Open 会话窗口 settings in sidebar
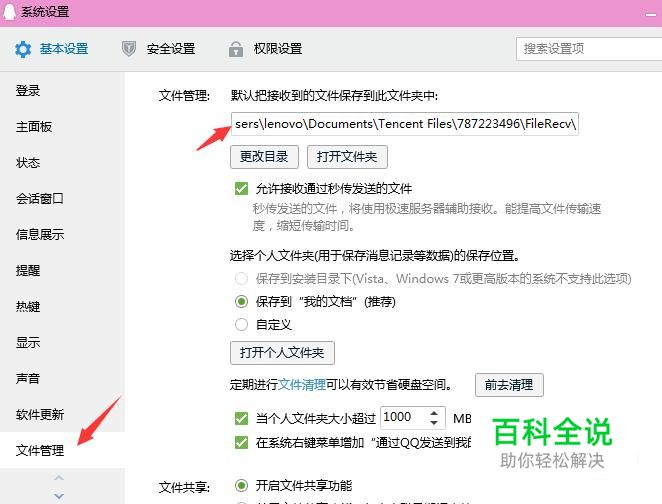The height and width of the screenshot is (504, 662). click(40, 198)
